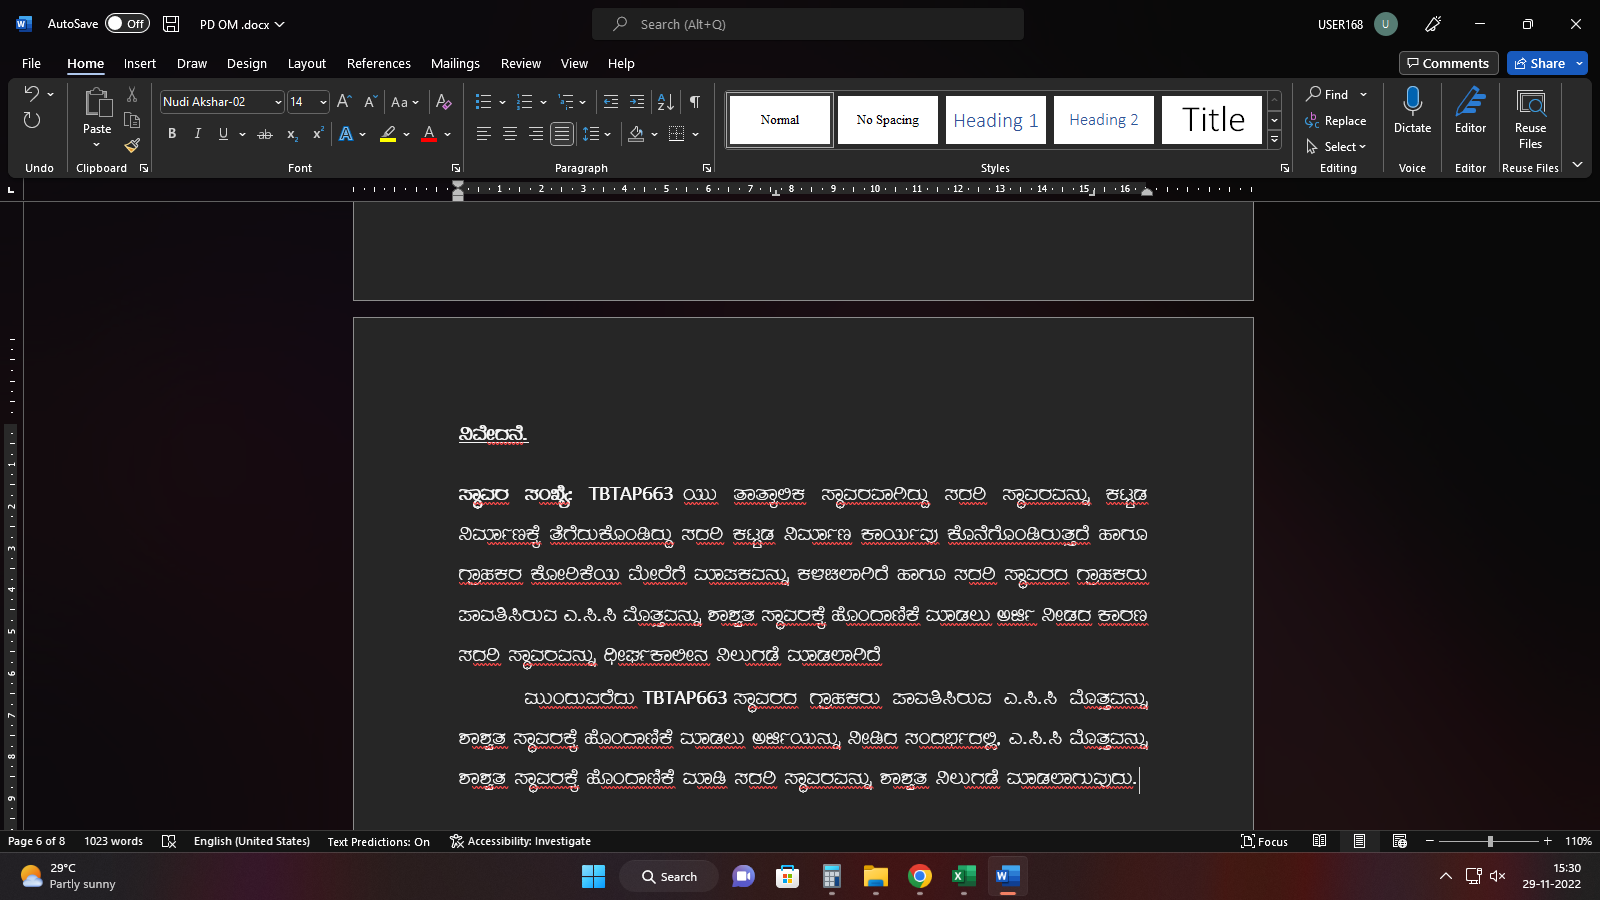Click in the Search box
Image resolution: width=1600 pixels, height=900 pixels.
[808, 24]
